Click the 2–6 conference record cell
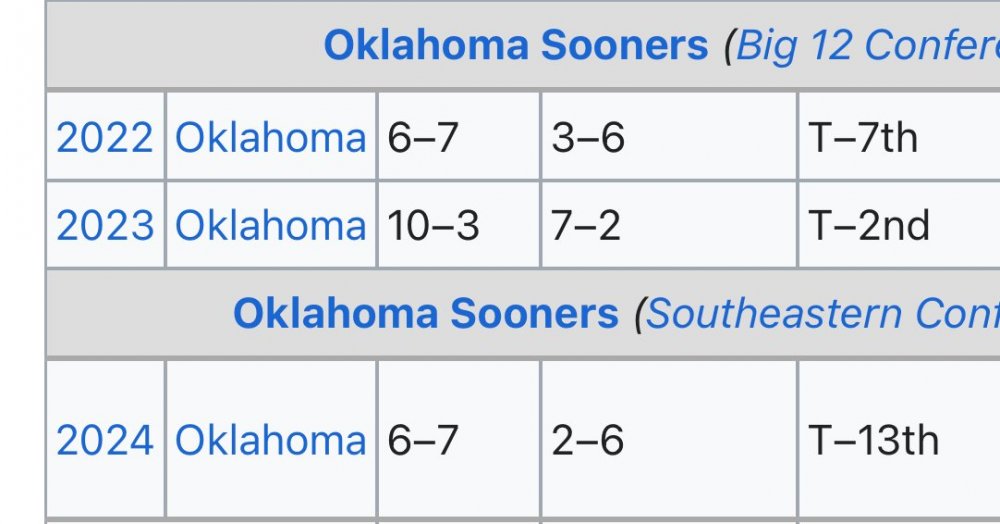Screen dimensions: 1000x524 (588, 440)
